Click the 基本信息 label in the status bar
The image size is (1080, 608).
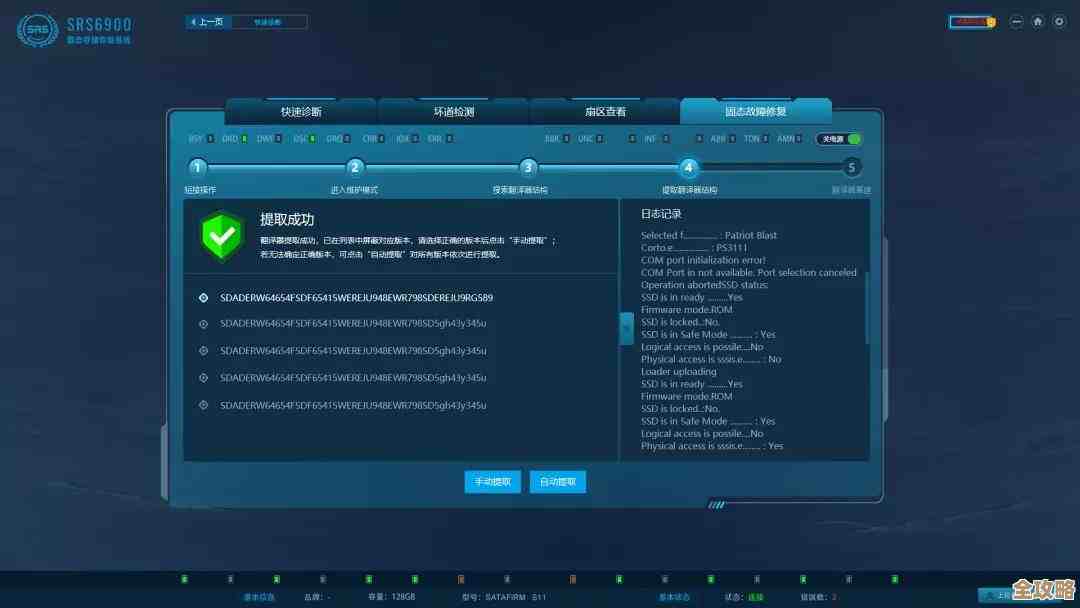coord(257,597)
